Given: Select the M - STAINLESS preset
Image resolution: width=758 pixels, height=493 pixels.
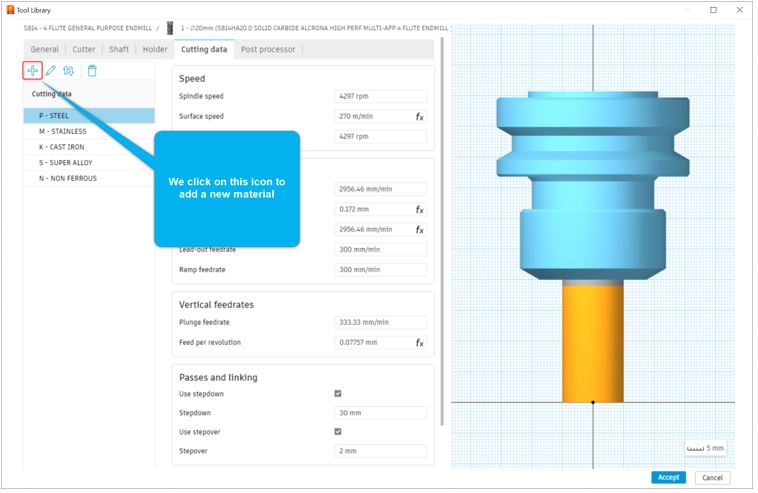Looking at the screenshot, I should coord(89,131).
